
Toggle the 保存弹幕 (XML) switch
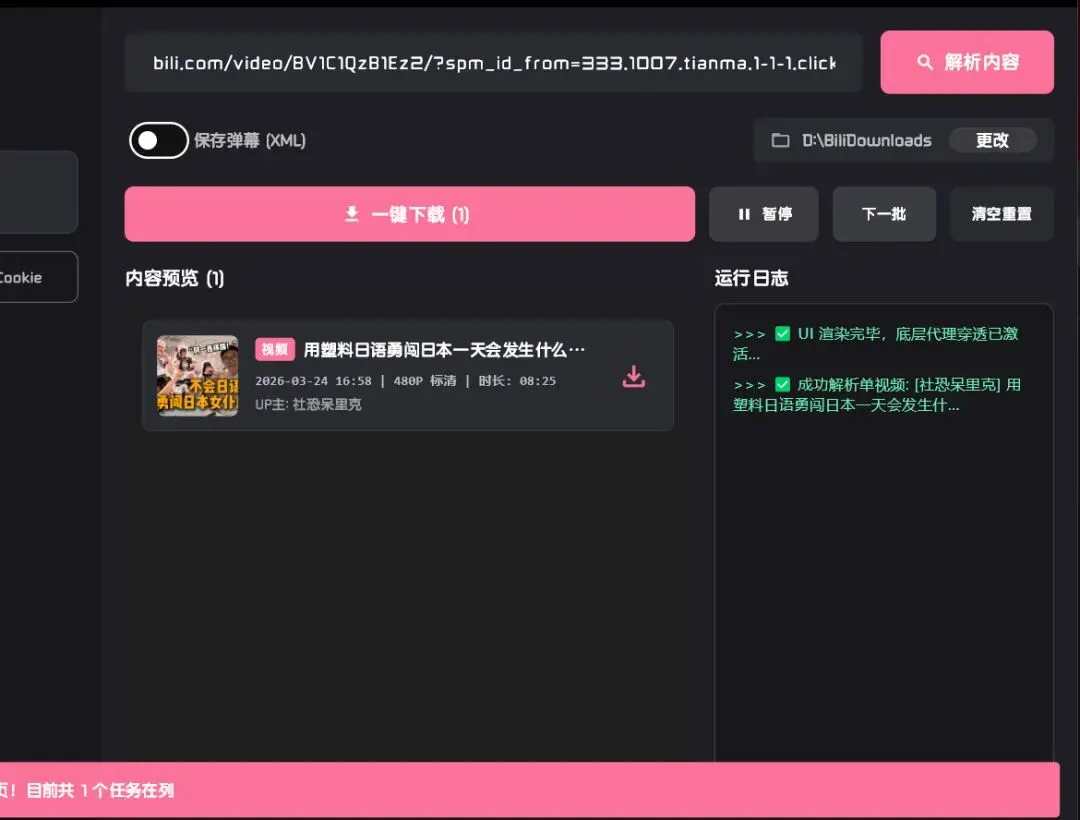[x=158, y=140]
